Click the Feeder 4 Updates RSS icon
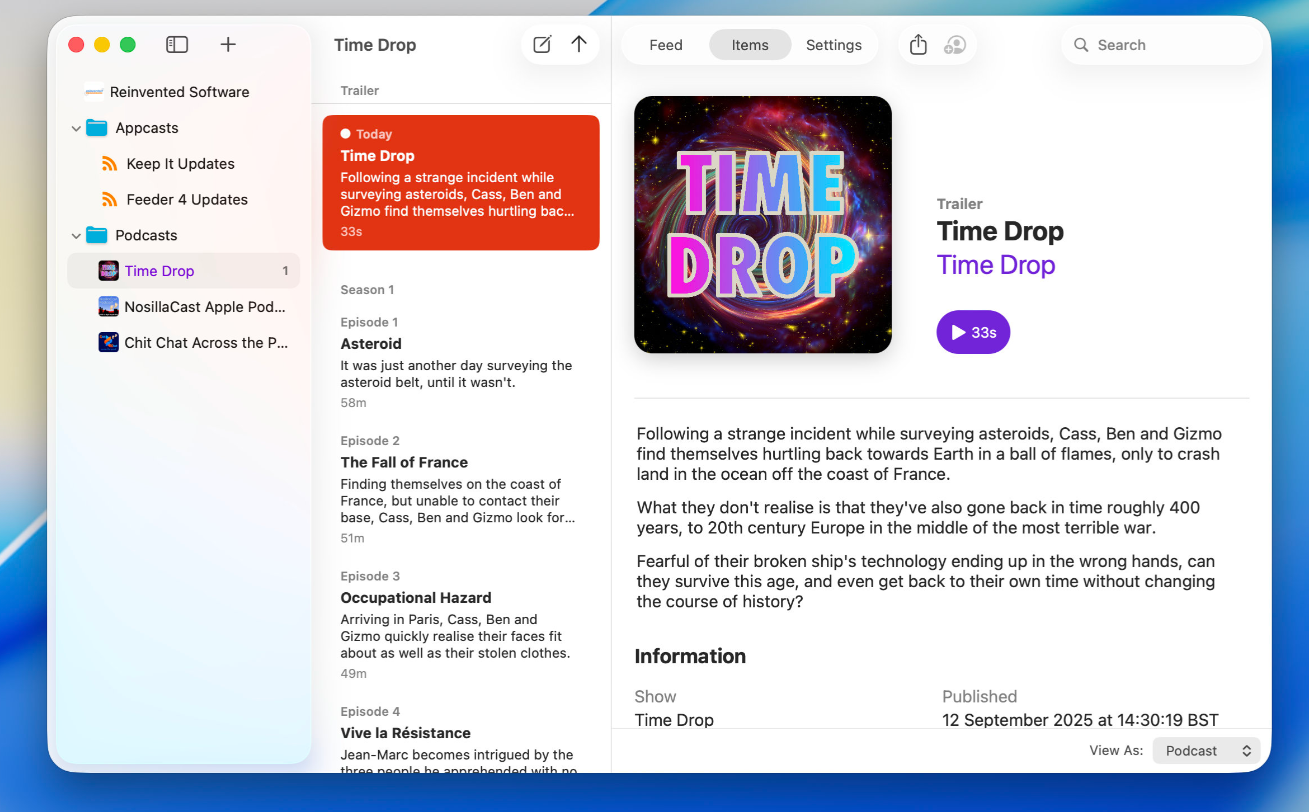 click(110, 200)
